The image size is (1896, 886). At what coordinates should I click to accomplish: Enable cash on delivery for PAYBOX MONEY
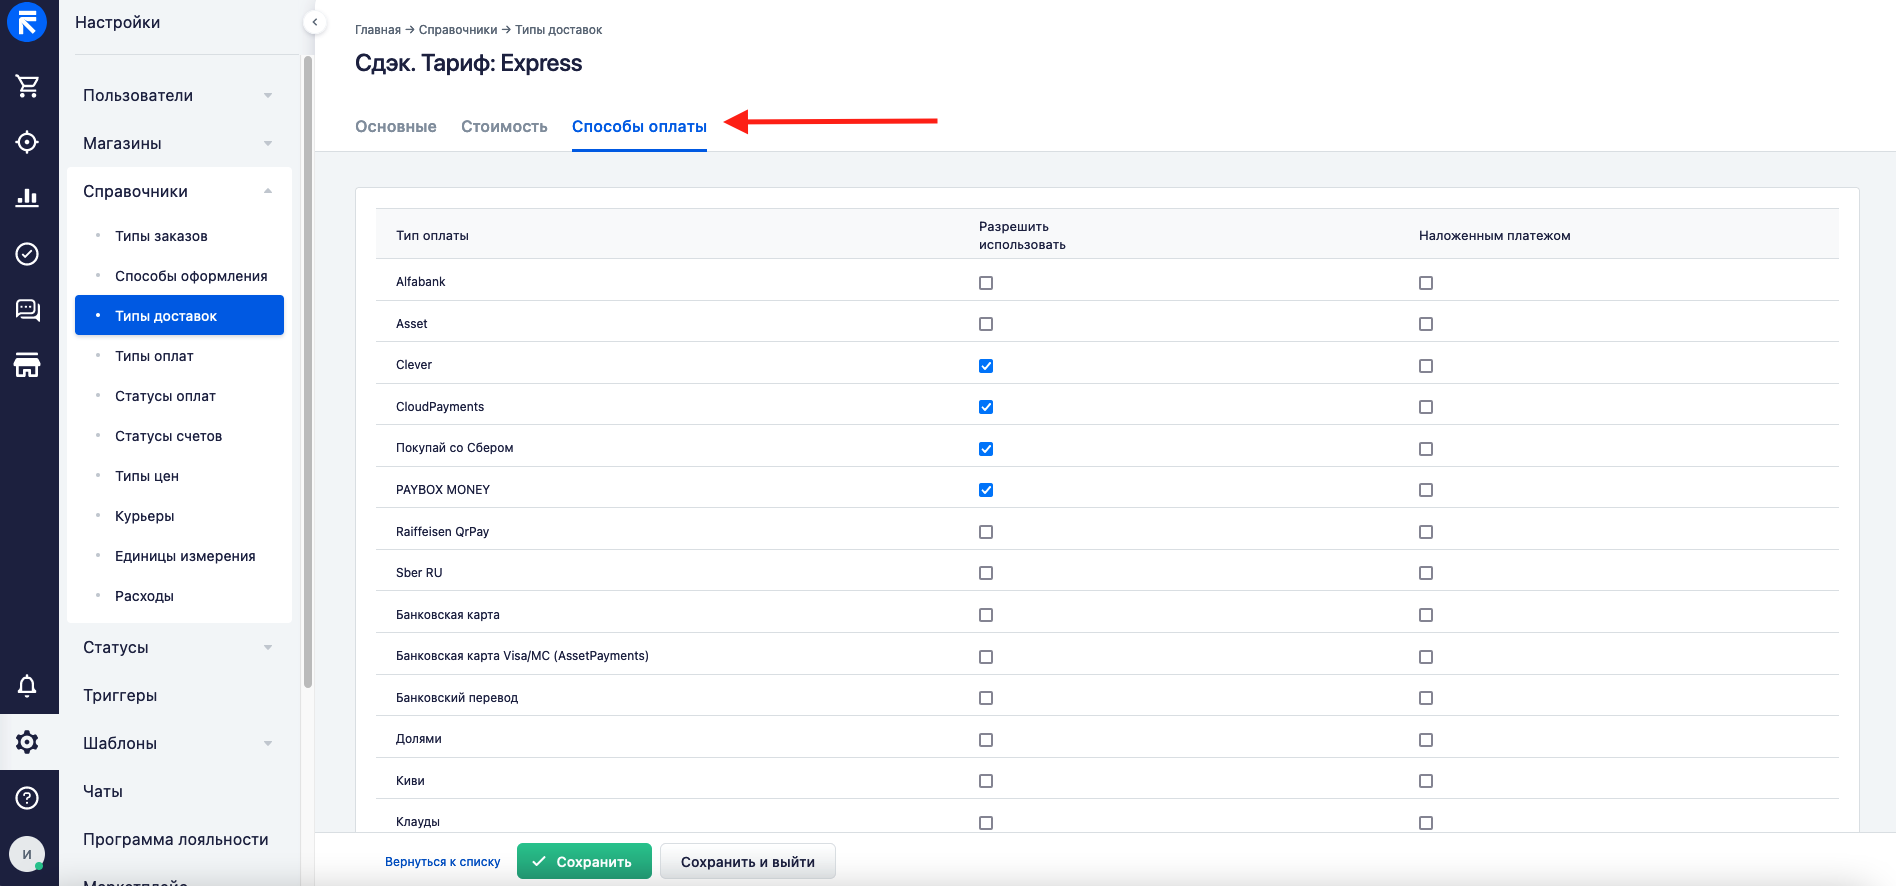click(1426, 490)
